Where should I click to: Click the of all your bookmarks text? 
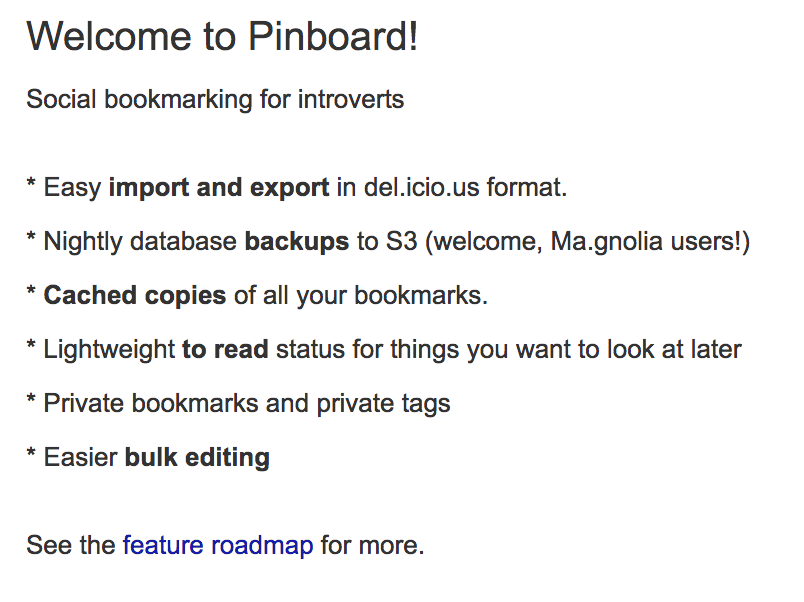coord(361,296)
